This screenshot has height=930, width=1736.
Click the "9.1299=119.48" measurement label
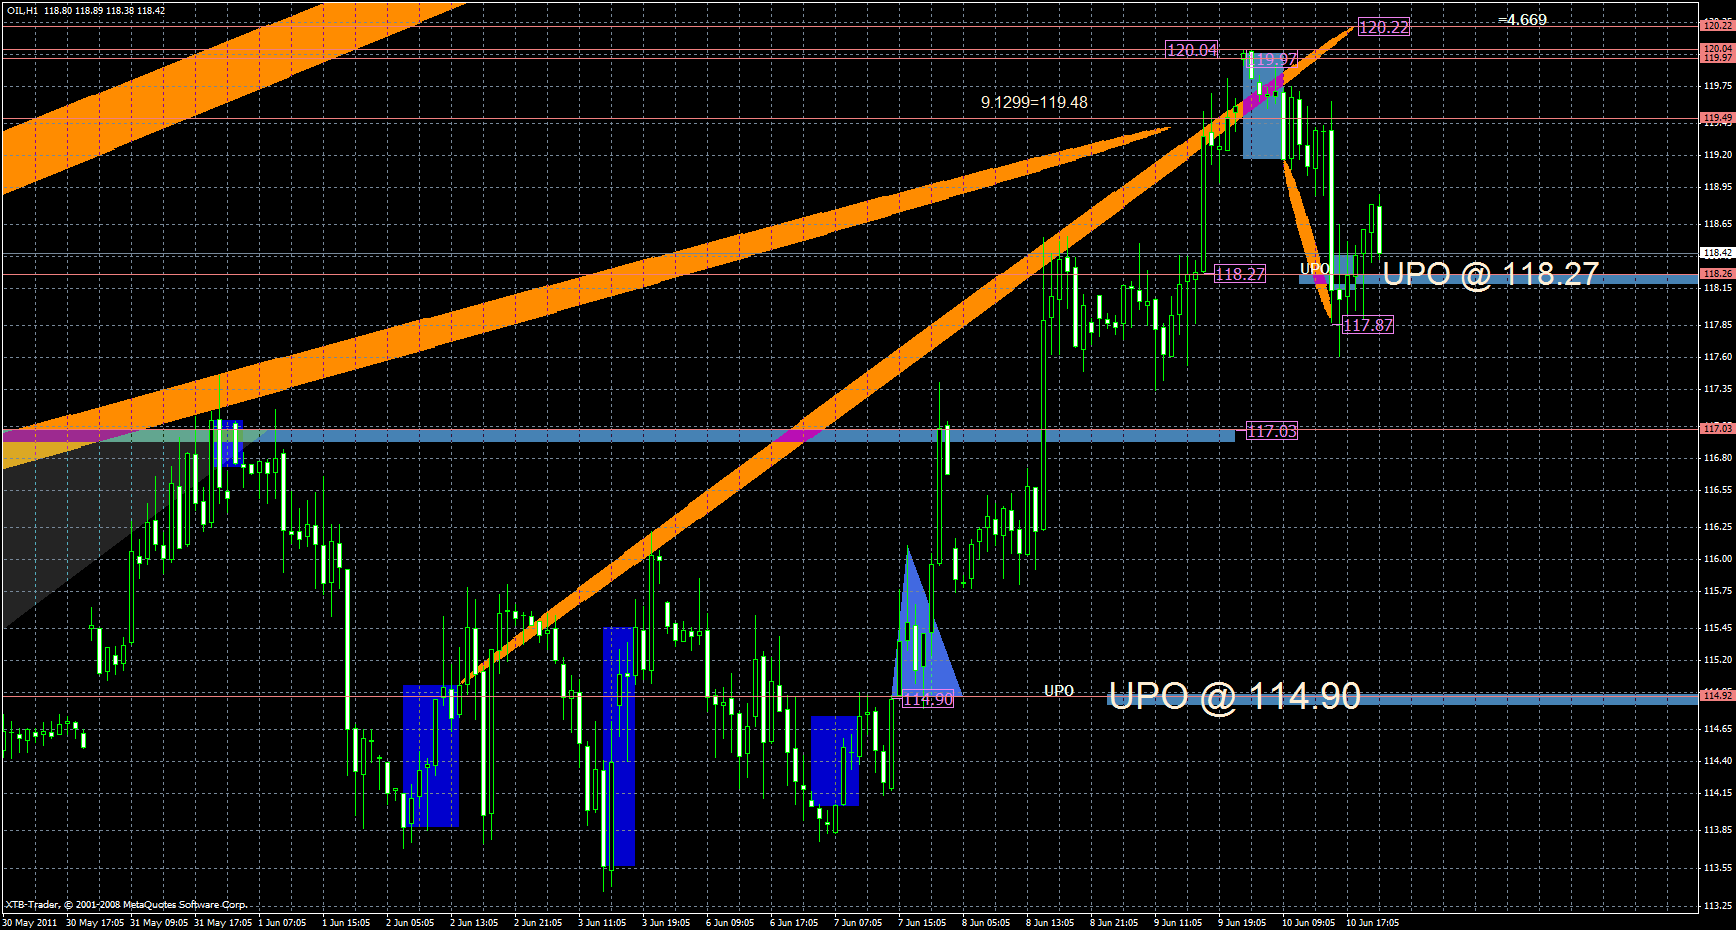1033,102
